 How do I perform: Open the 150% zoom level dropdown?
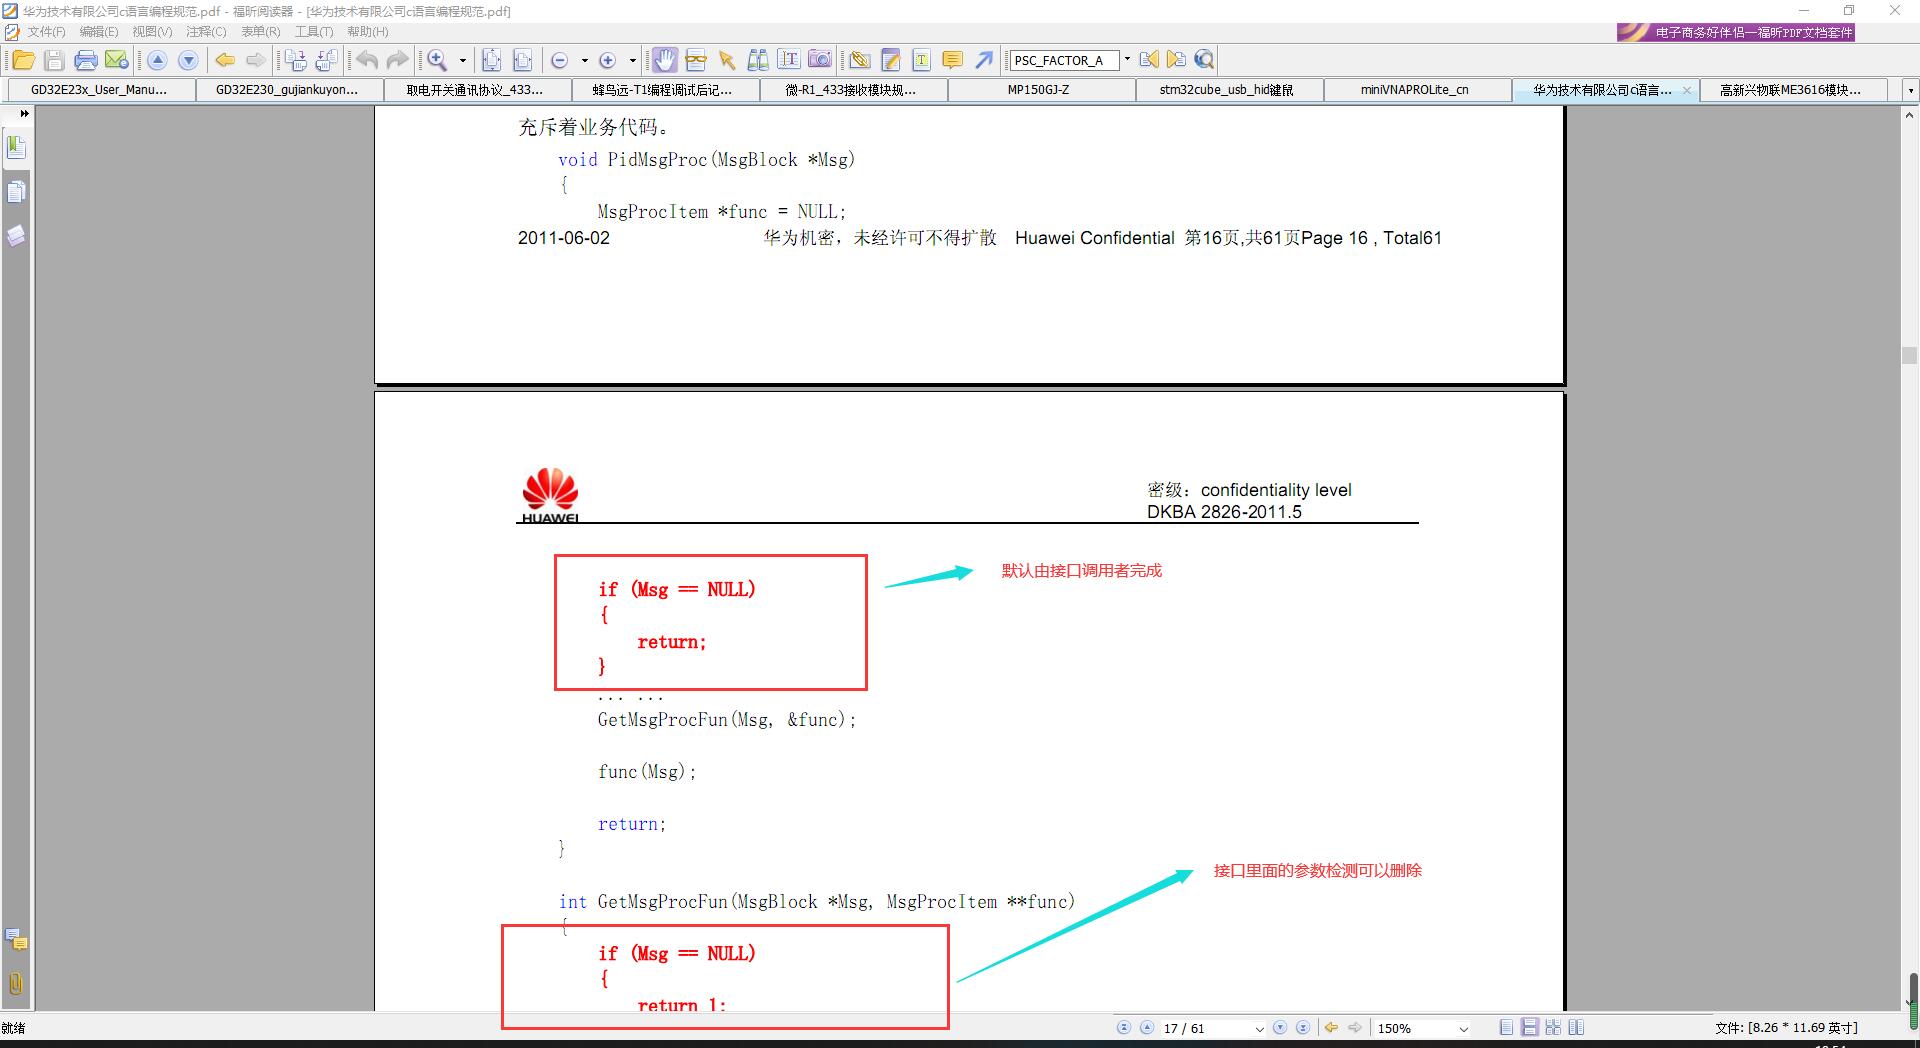[x=1464, y=1028]
